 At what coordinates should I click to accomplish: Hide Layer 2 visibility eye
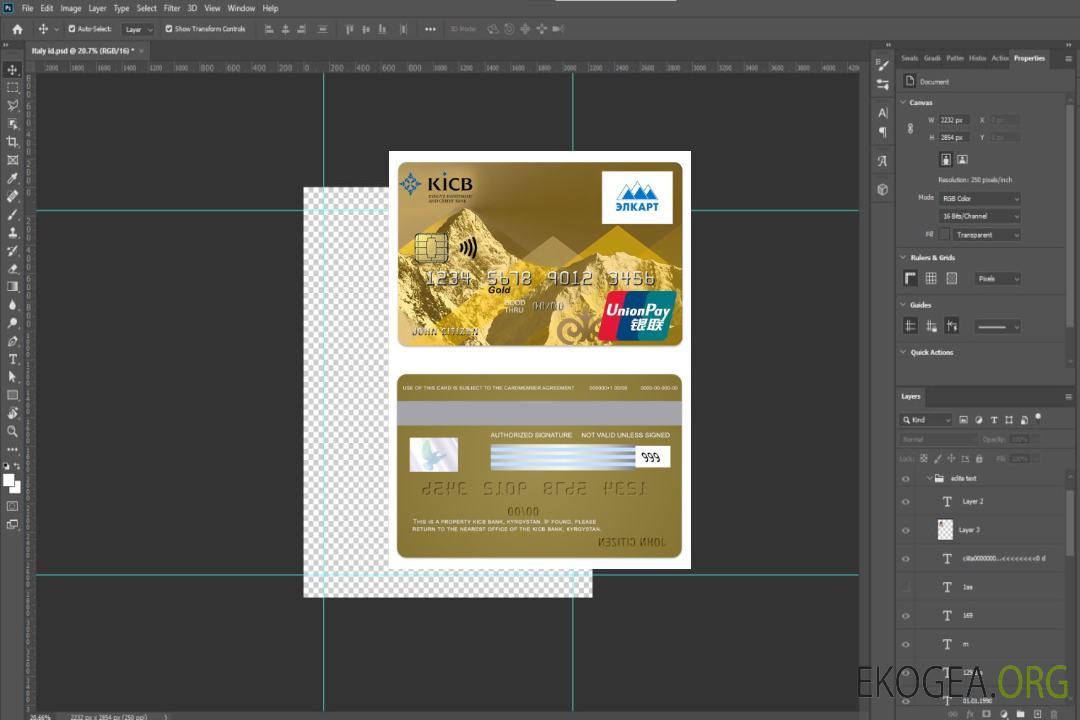(x=906, y=502)
